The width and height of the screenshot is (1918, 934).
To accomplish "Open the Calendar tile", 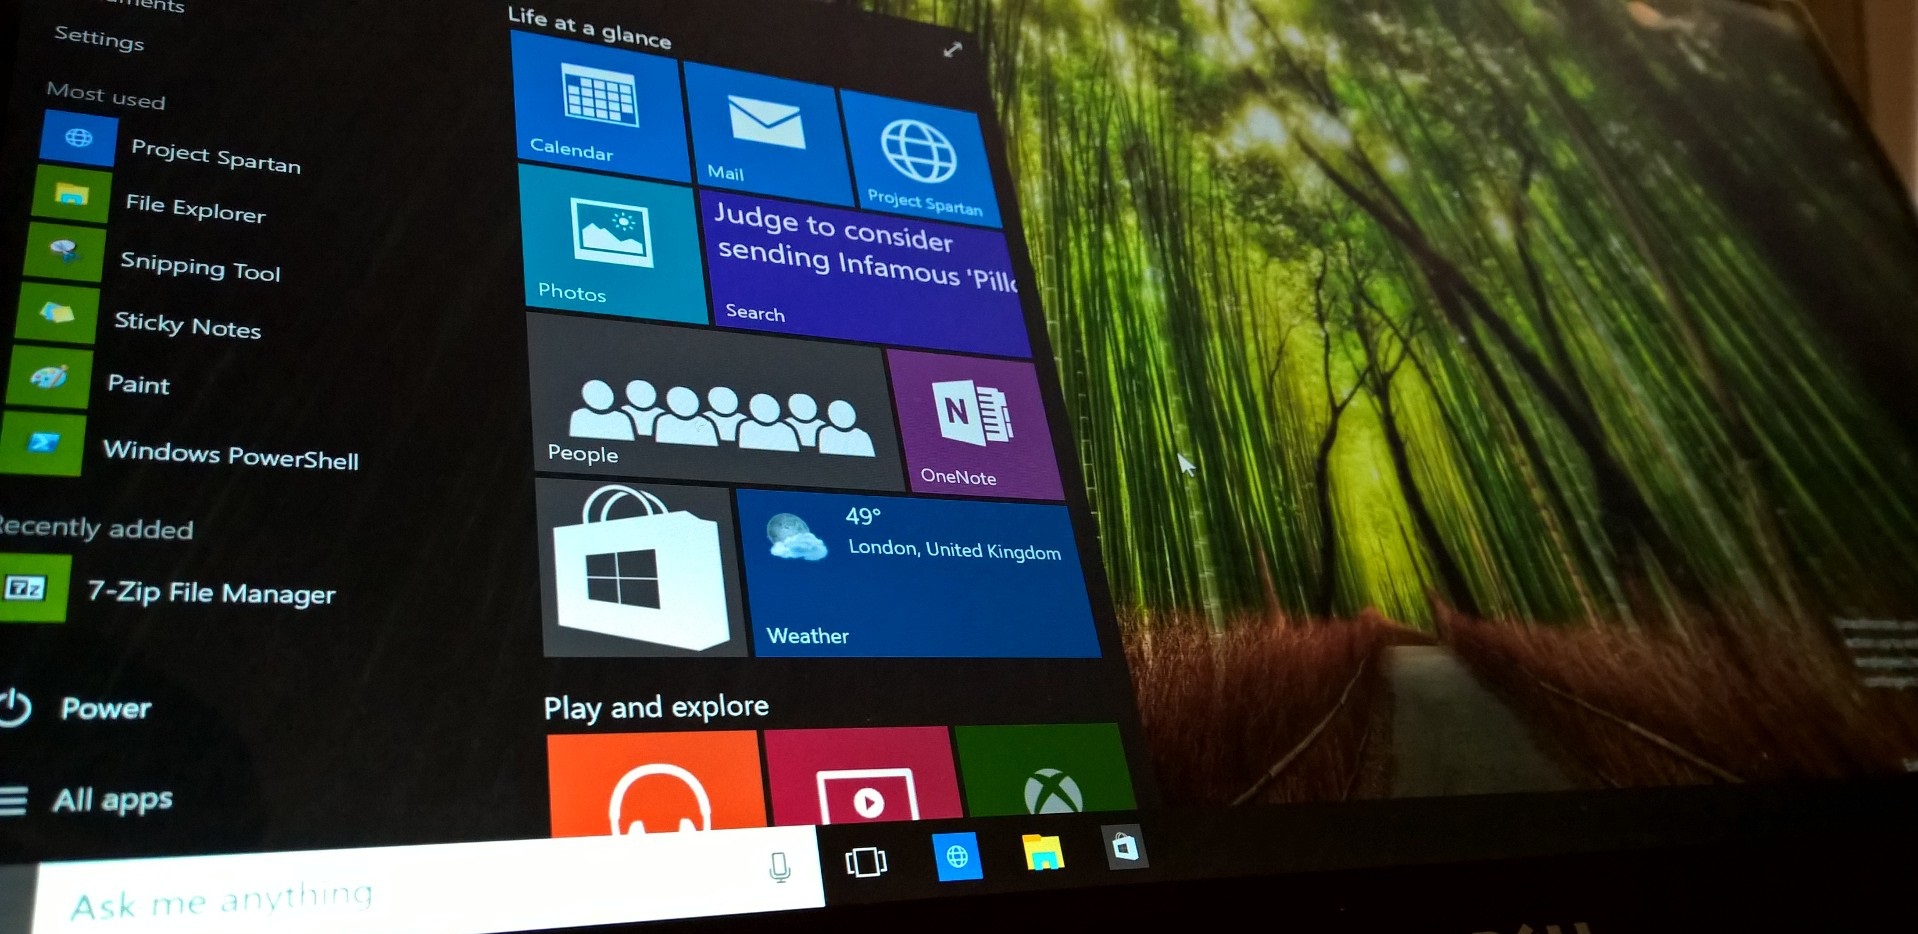I will (600, 108).
